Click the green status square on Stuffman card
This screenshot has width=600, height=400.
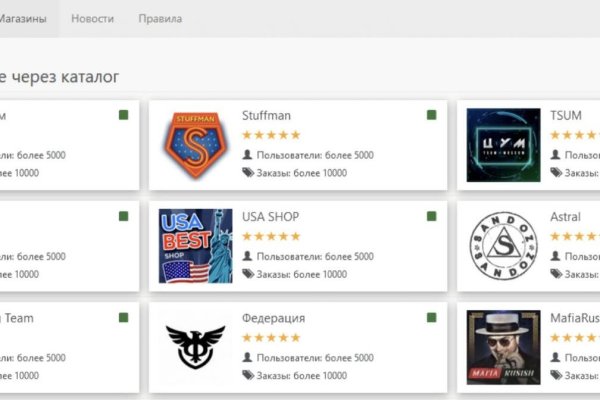coord(431,116)
